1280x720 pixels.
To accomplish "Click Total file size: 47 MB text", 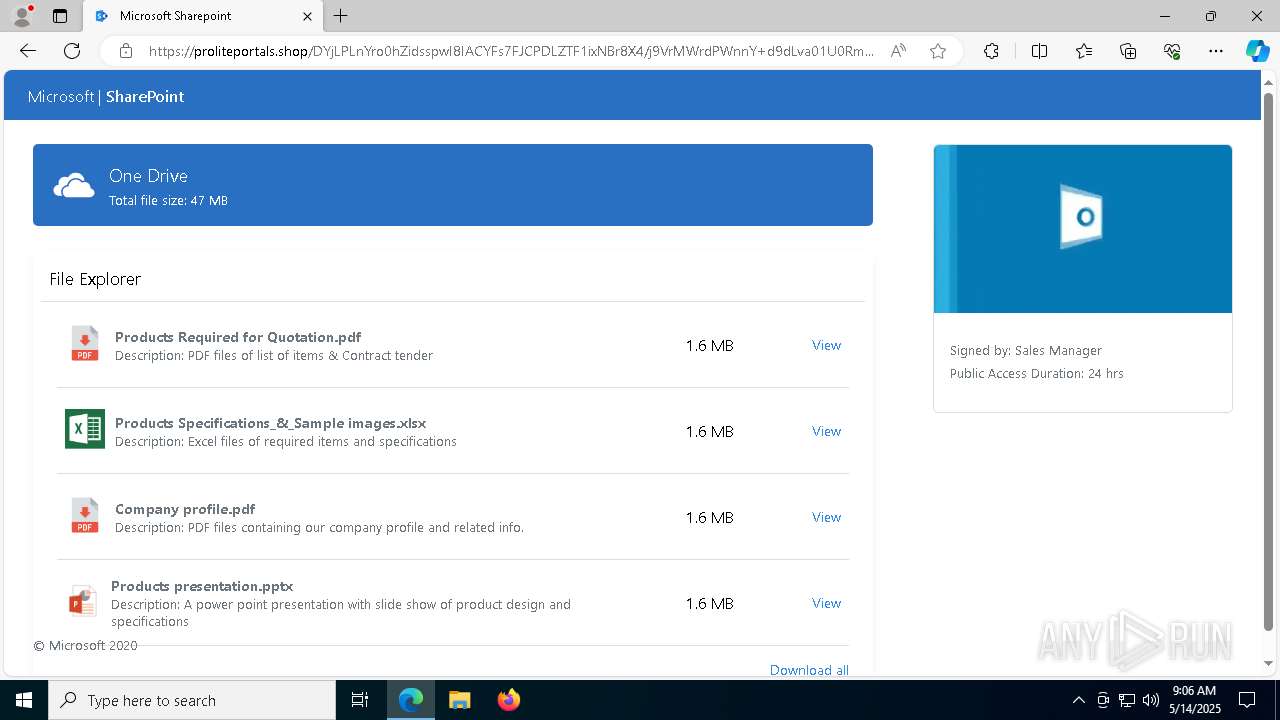I will [168, 201].
